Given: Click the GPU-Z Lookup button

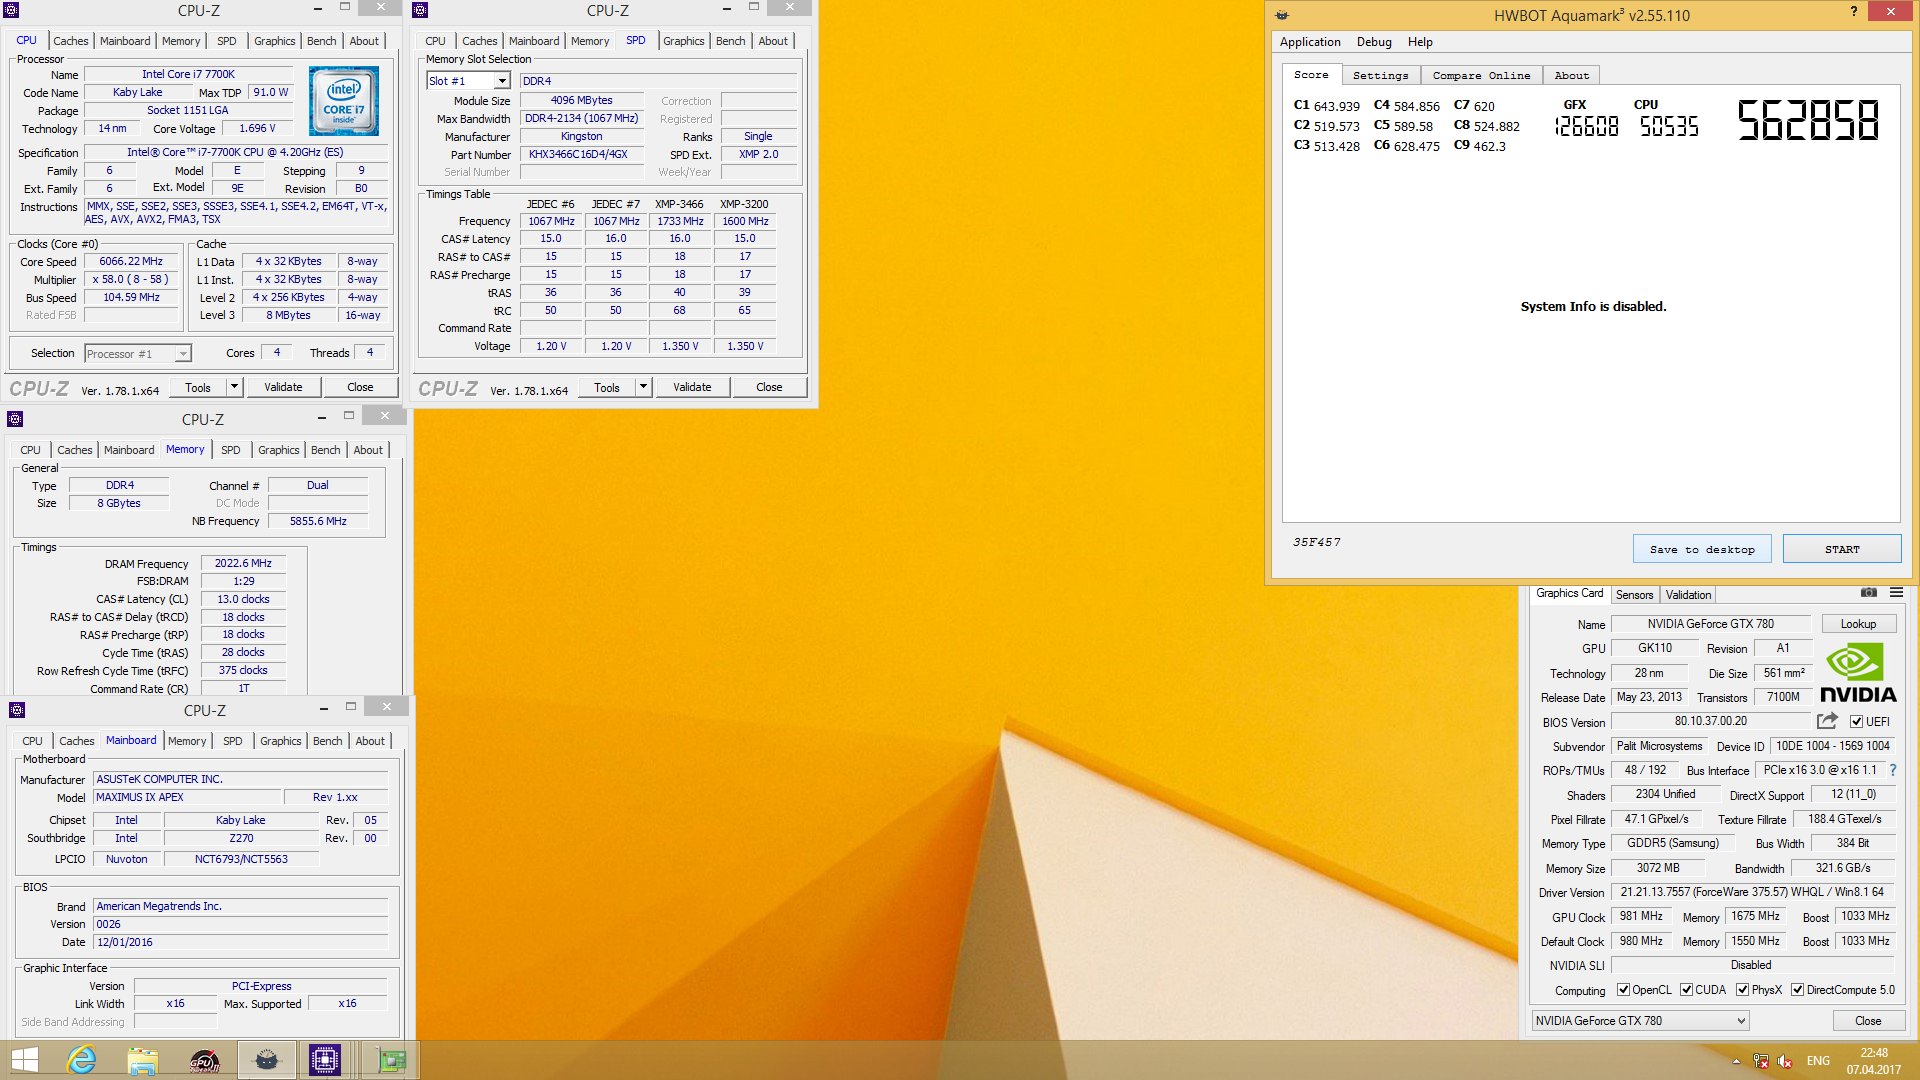Looking at the screenshot, I should 1858,624.
